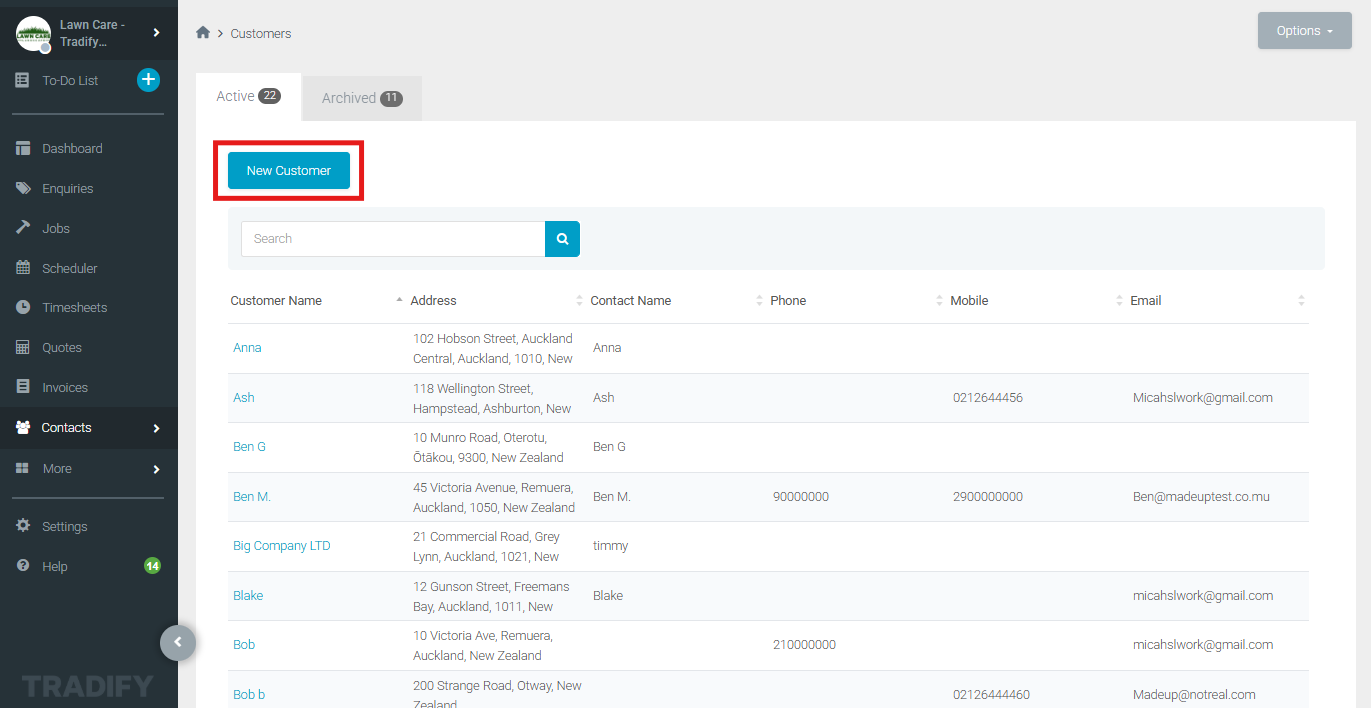
Task: Expand the Lawn Care account menu
Action: pos(156,33)
